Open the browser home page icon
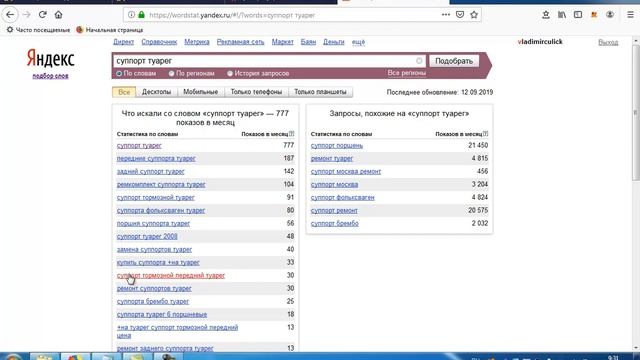 [x=58, y=15]
